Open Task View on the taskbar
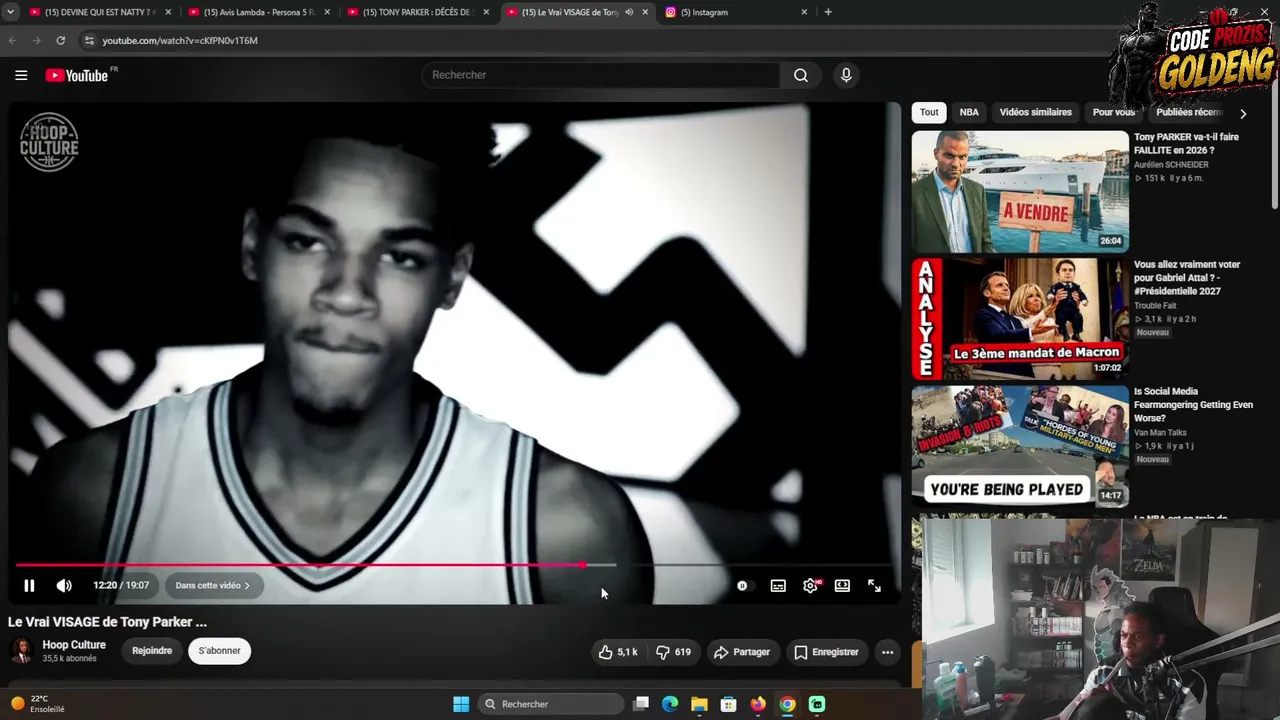The width and height of the screenshot is (1280, 720). click(641, 704)
